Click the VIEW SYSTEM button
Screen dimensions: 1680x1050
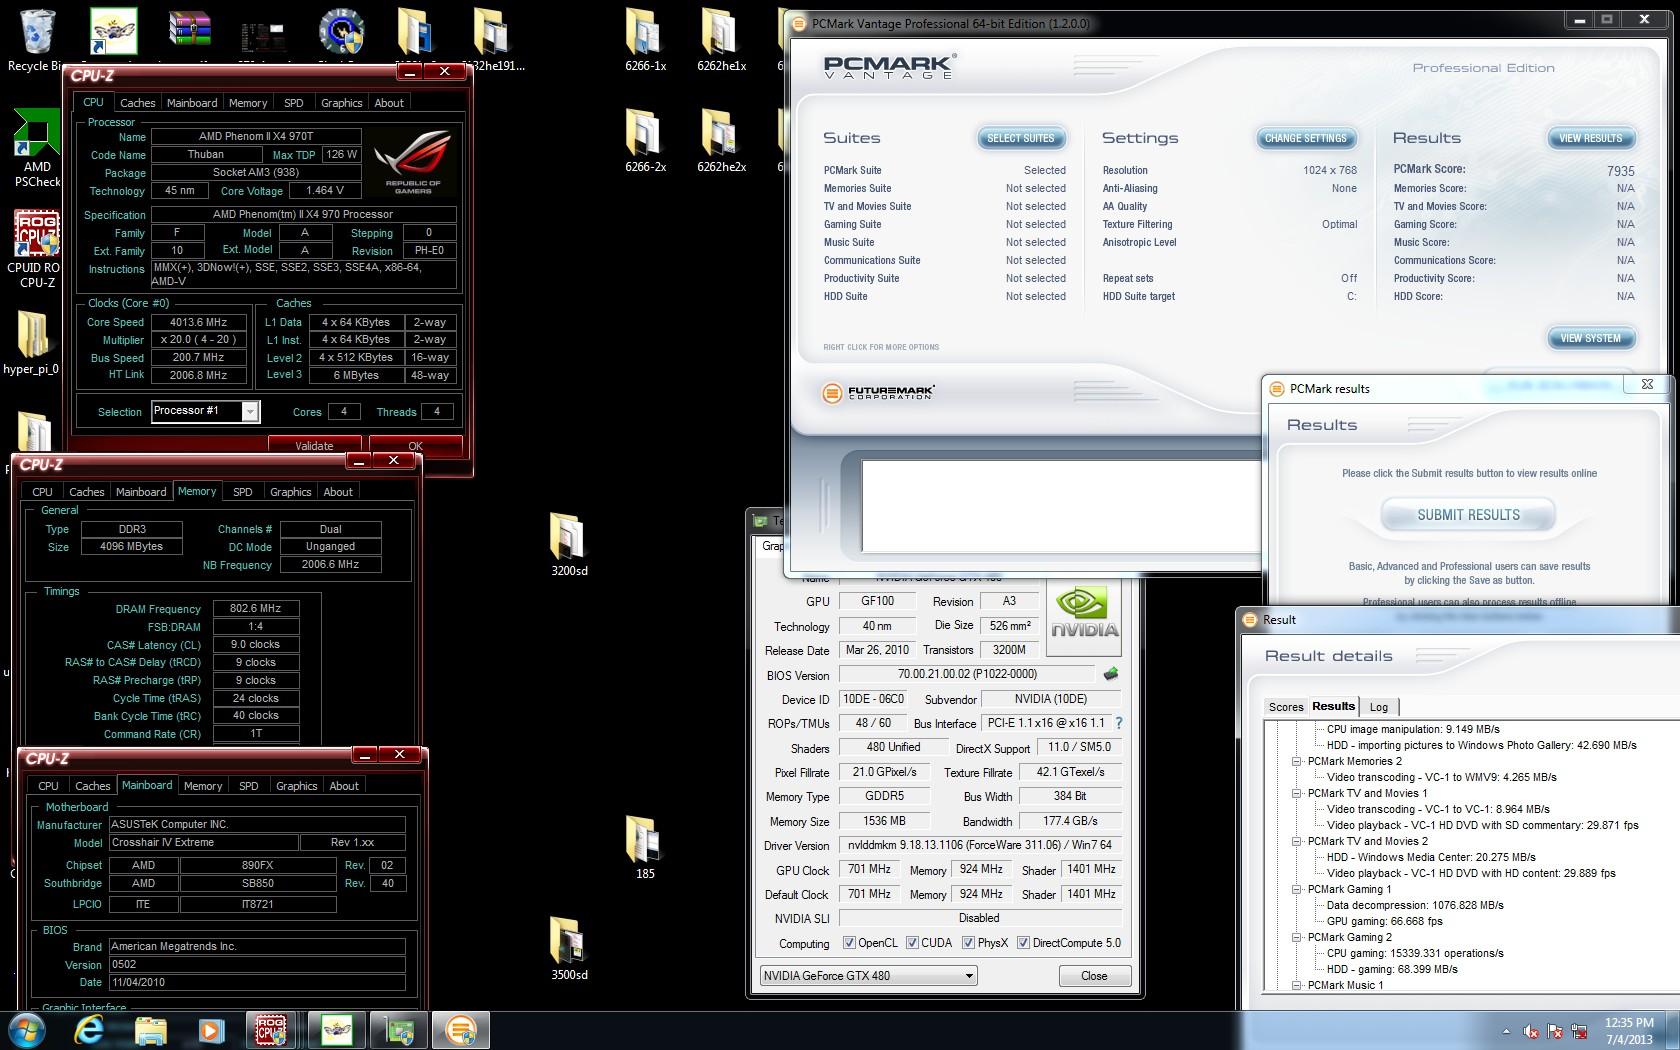[1591, 338]
